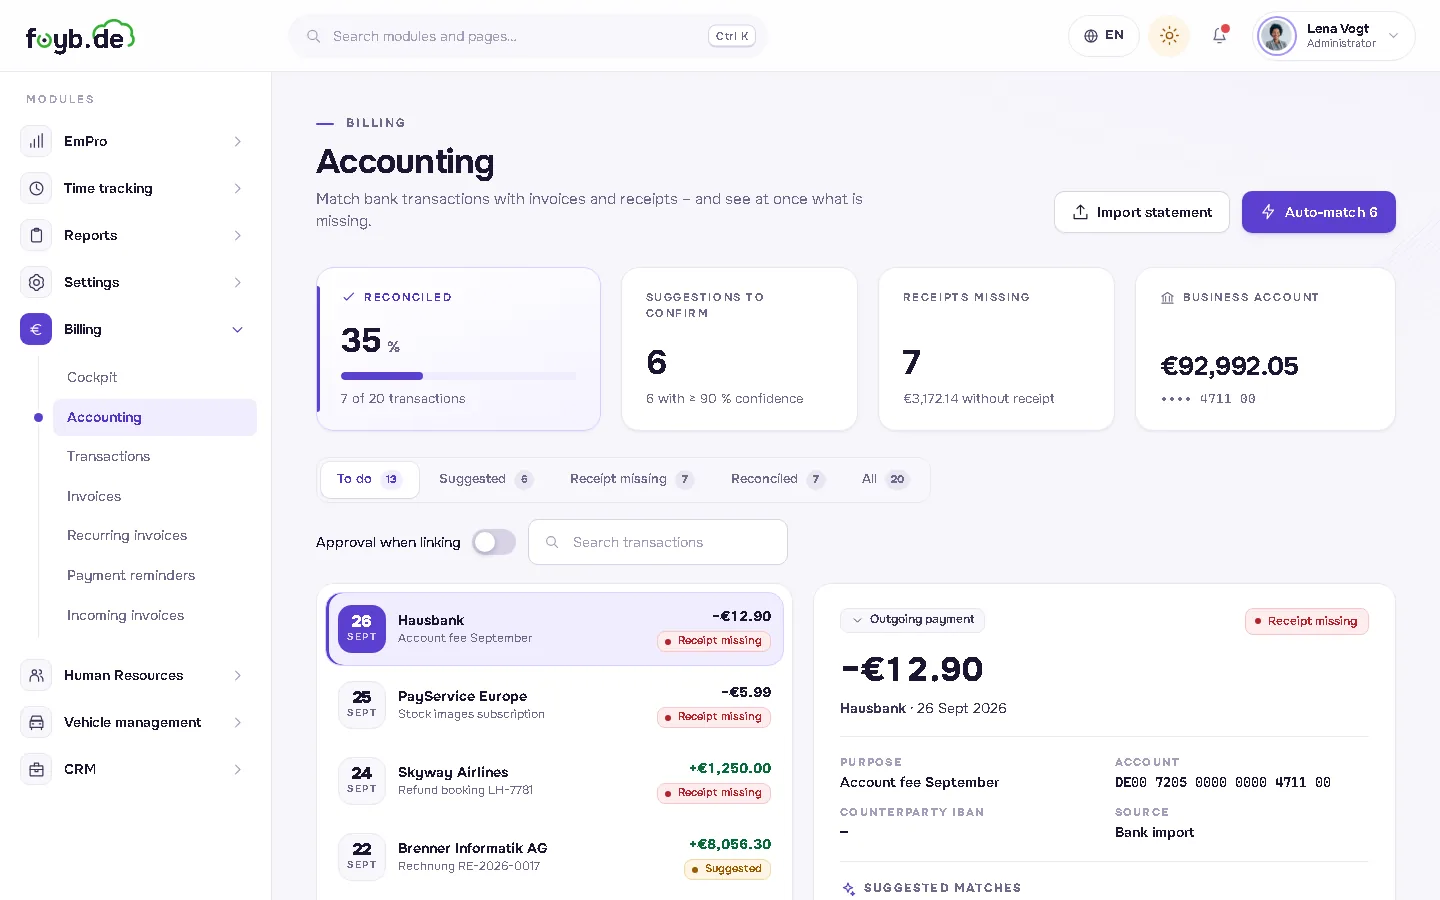This screenshot has height=900, width=1440.
Task: Click the Time tracking clock icon
Action: click(36, 188)
